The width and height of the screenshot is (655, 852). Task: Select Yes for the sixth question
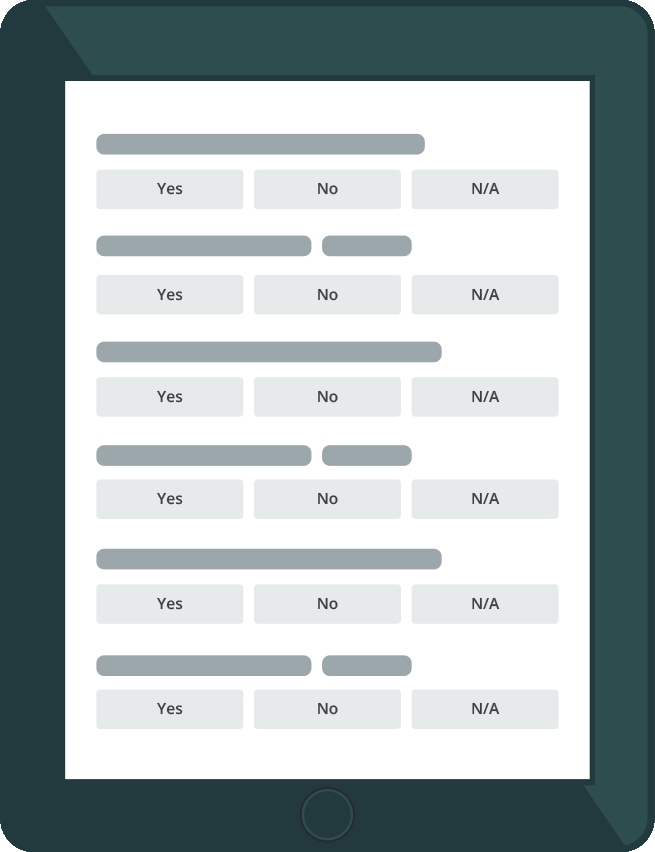170,709
